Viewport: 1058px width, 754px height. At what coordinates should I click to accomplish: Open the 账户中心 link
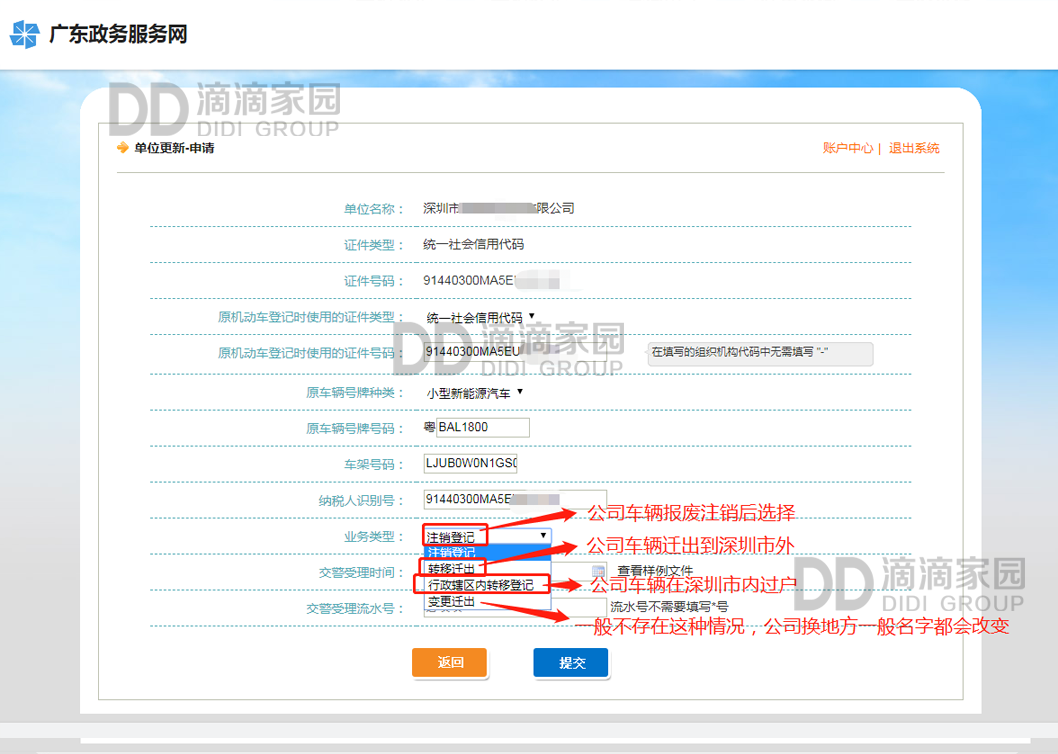tap(847, 148)
